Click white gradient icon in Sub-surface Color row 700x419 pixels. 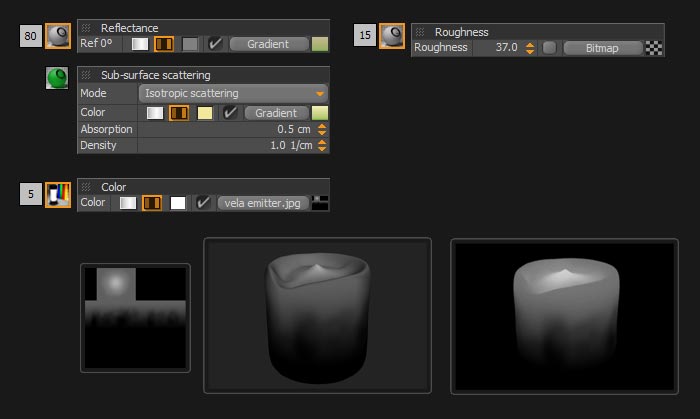point(155,113)
